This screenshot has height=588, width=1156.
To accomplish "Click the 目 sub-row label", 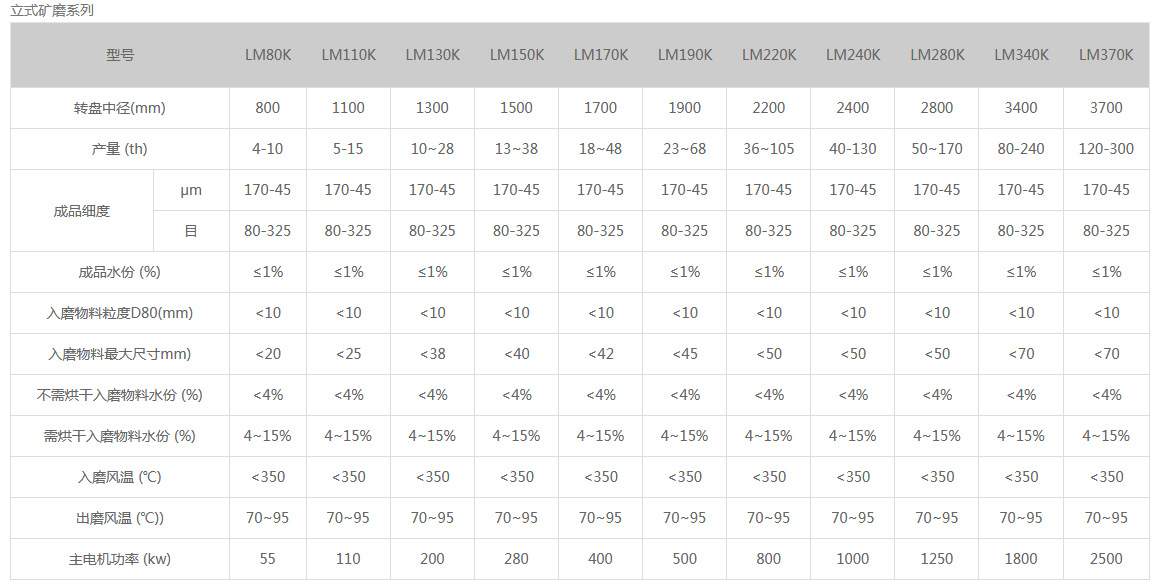I will 191,231.
